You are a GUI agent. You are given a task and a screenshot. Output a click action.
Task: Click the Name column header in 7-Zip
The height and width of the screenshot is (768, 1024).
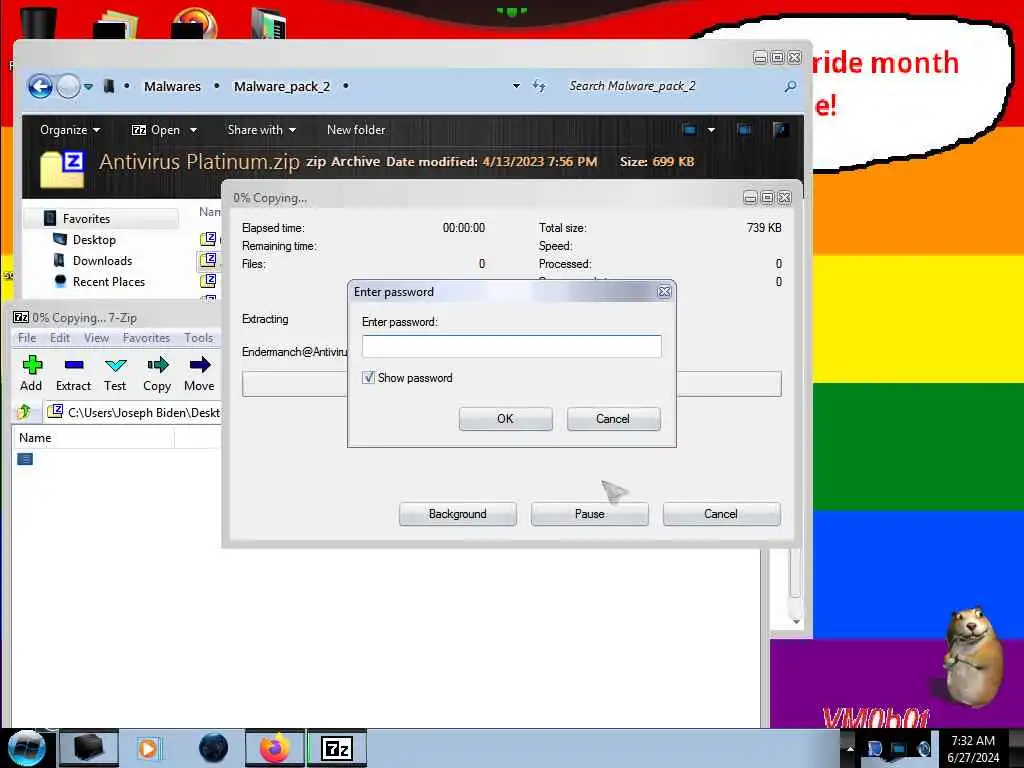tap(93, 438)
